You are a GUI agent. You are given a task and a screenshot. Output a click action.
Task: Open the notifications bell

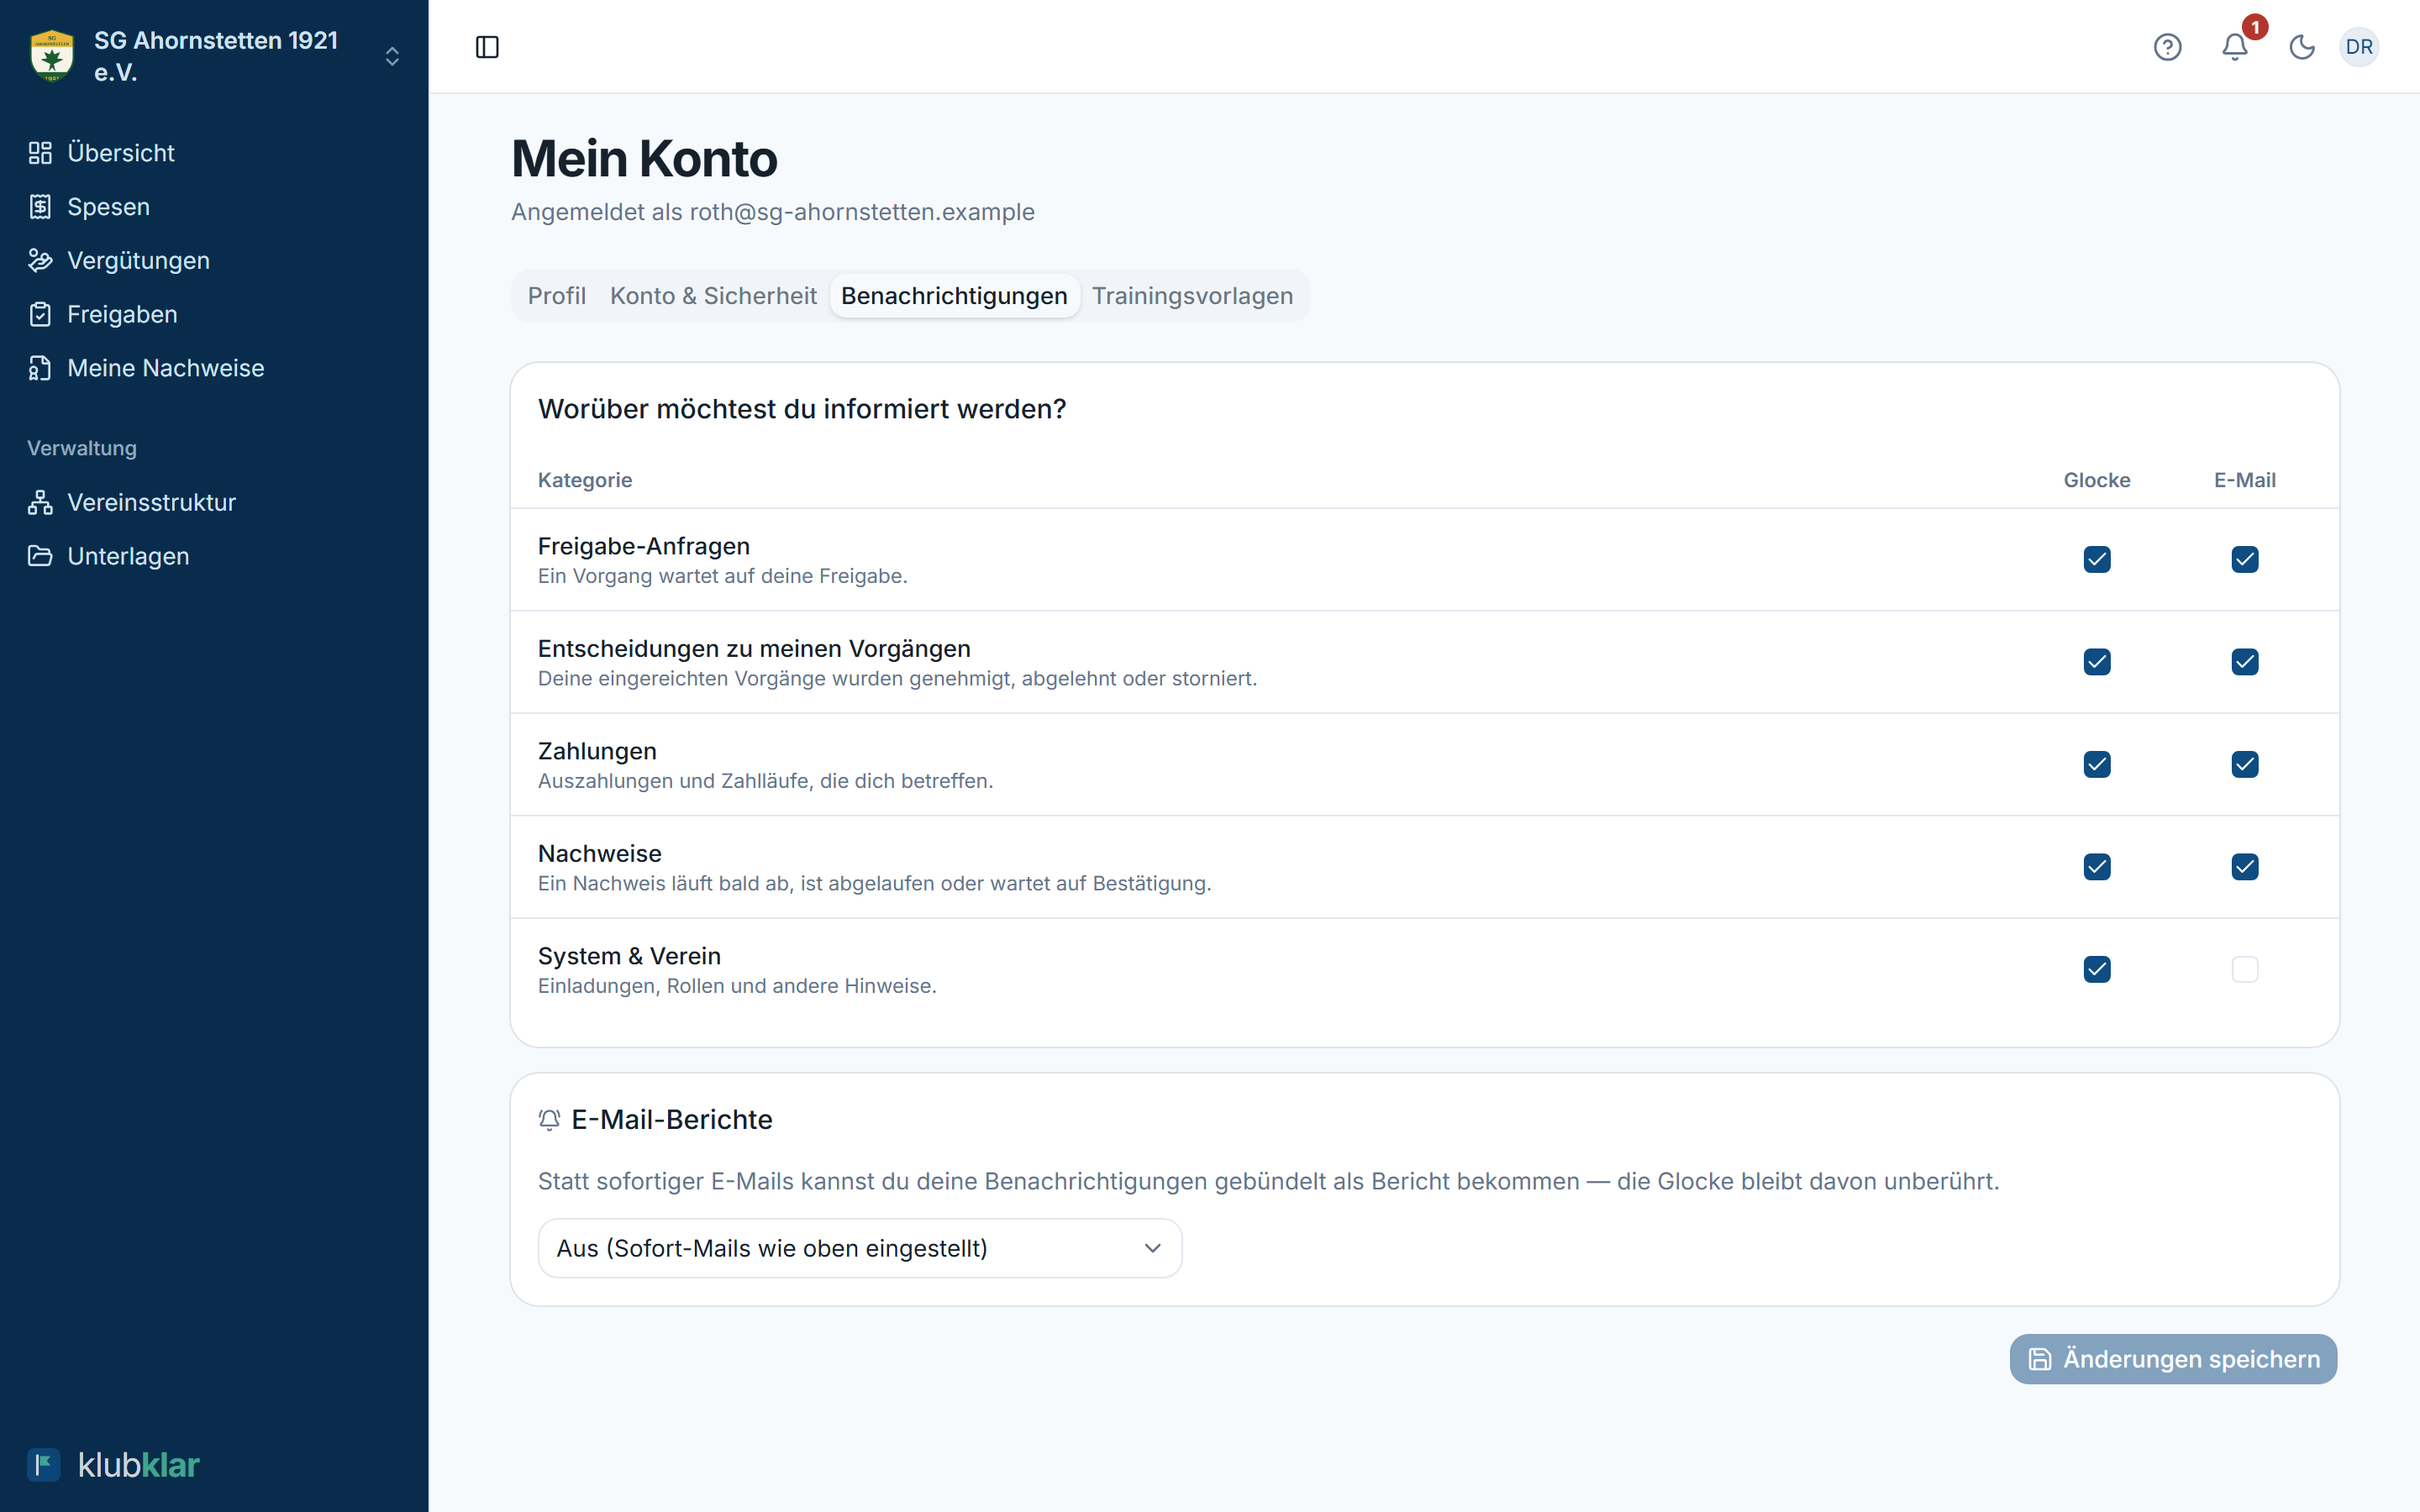tap(2235, 47)
